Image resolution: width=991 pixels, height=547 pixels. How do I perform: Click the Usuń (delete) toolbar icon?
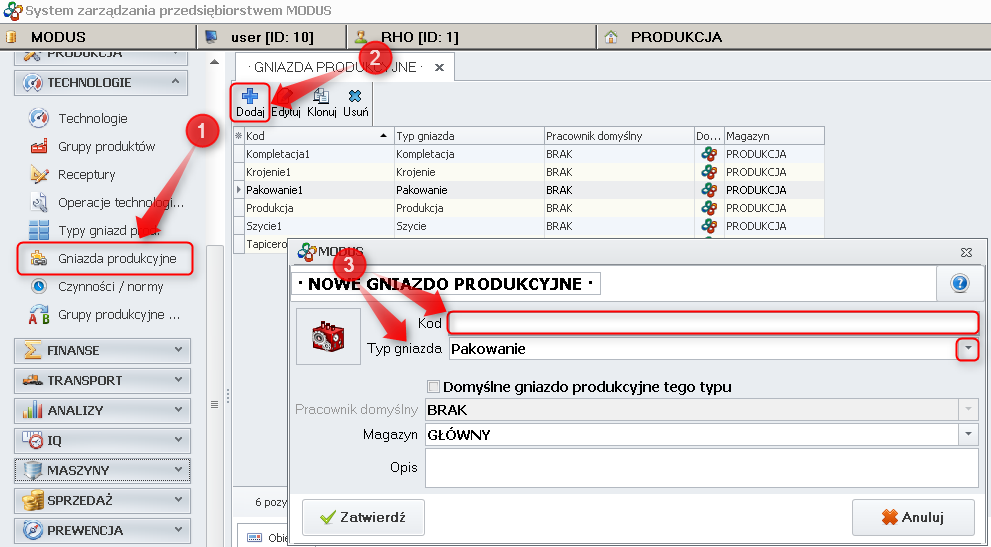[x=355, y=96]
